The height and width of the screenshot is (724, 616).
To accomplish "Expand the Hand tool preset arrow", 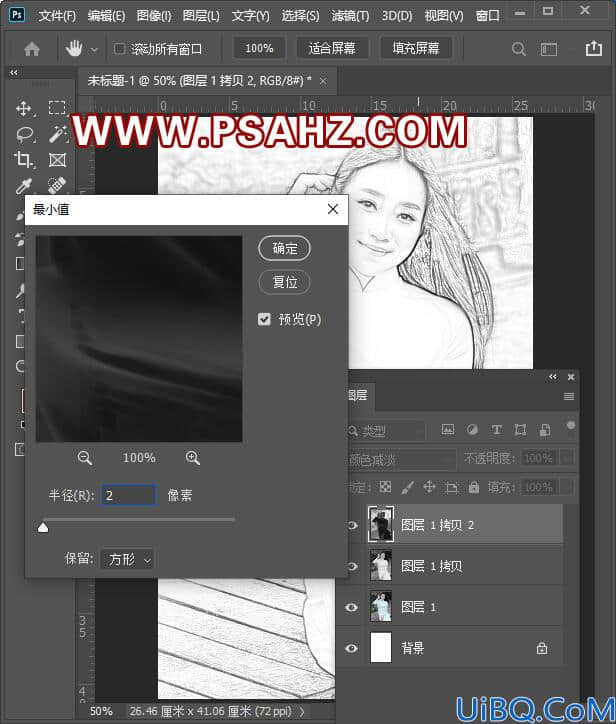I will click(94, 49).
